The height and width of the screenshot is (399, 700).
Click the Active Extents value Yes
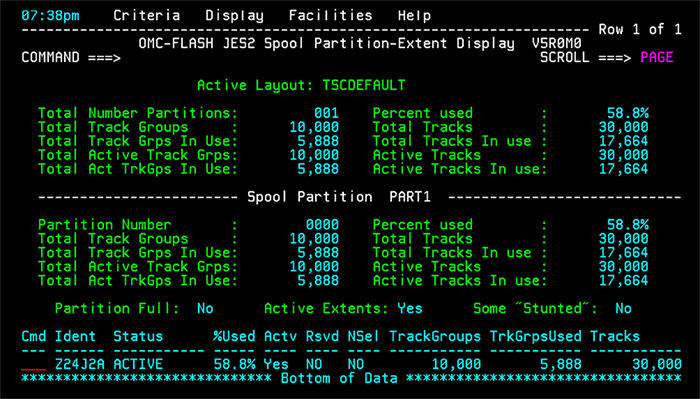pos(409,309)
